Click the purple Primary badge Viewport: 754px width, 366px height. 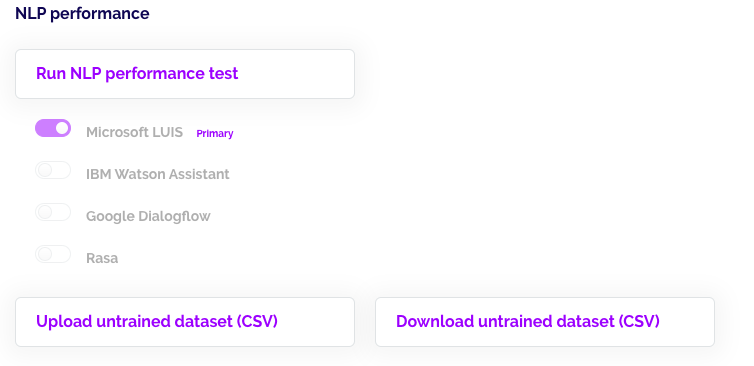[215, 134]
